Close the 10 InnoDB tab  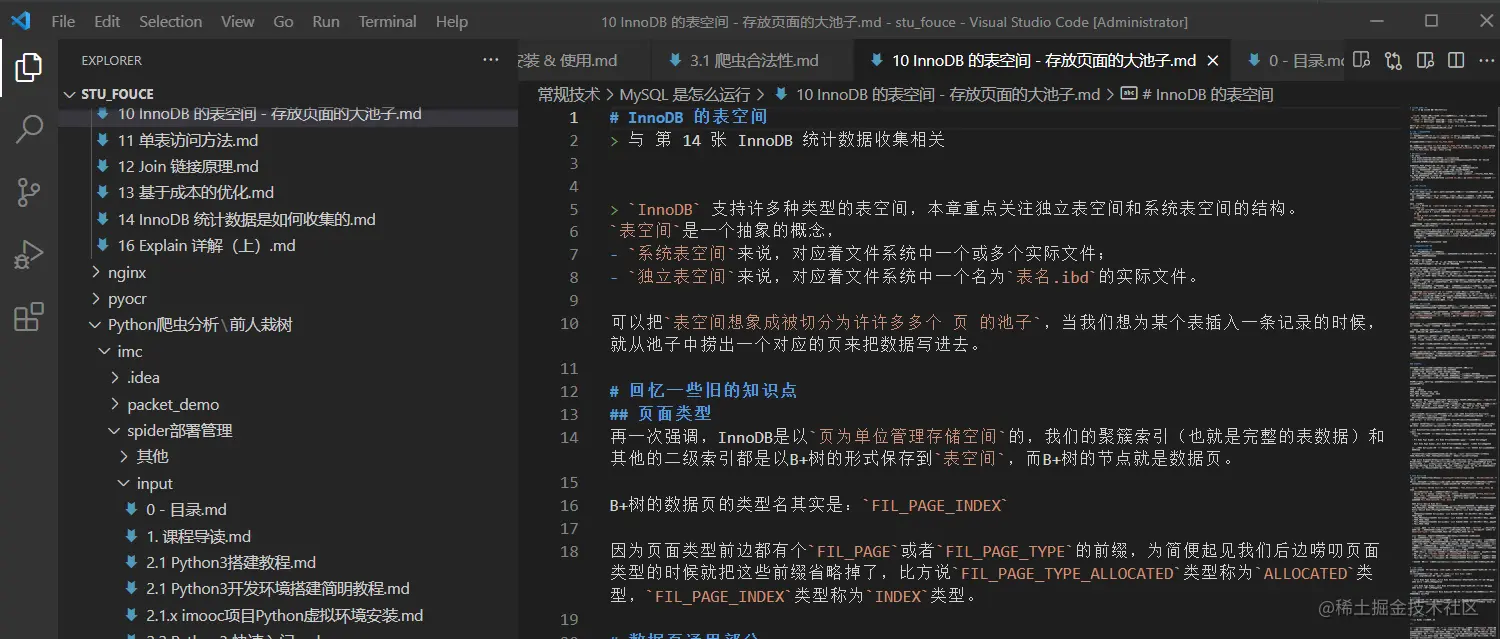click(x=1213, y=60)
